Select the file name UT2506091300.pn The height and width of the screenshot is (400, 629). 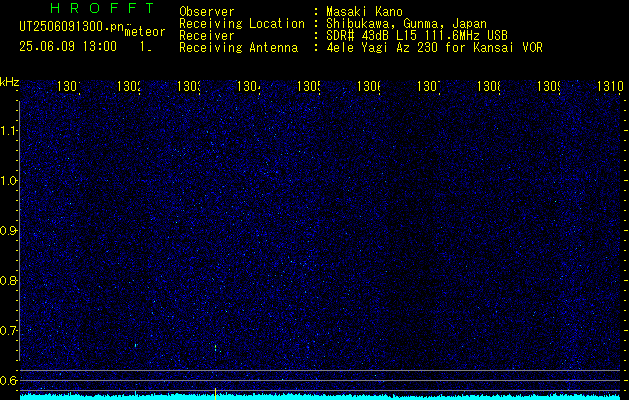click(x=71, y=27)
